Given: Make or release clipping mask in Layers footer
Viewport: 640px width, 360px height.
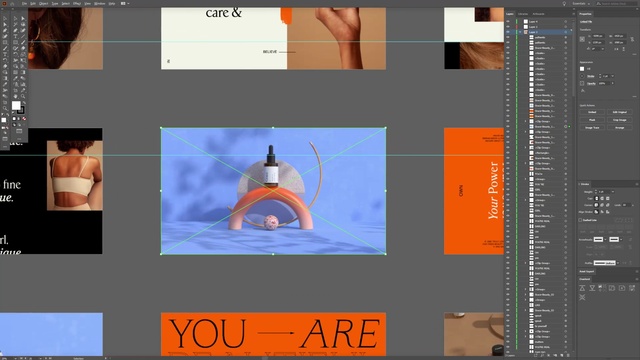Looking at the screenshot, I should [x=549, y=356].
